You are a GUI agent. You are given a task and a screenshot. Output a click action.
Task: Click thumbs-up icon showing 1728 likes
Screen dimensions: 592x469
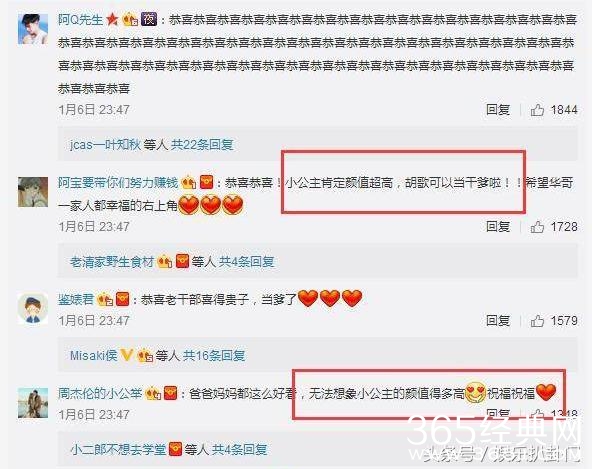point(537,227)
